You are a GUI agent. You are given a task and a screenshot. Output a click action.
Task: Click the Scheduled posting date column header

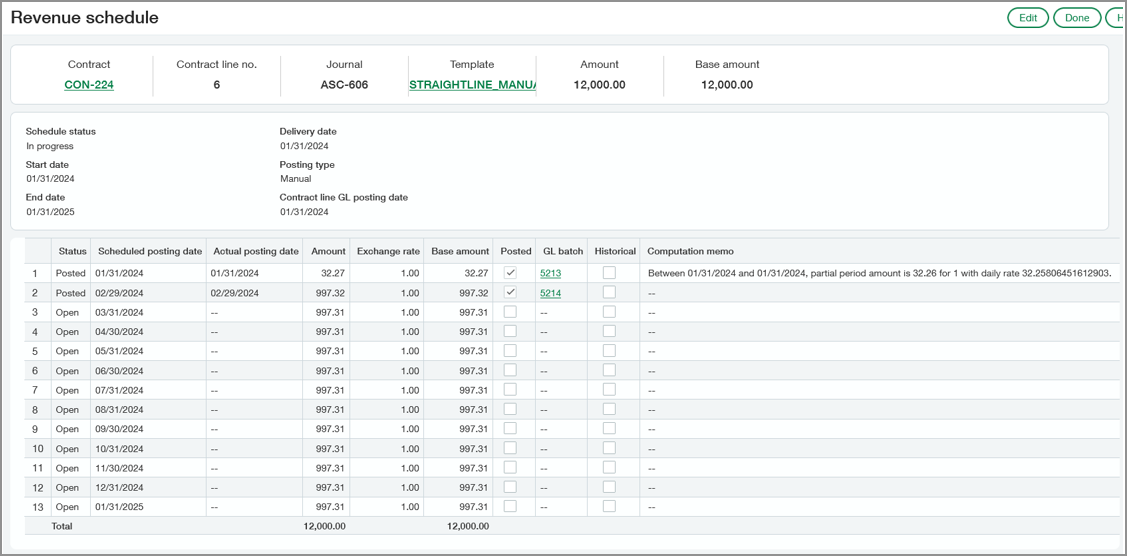point(150,251)
